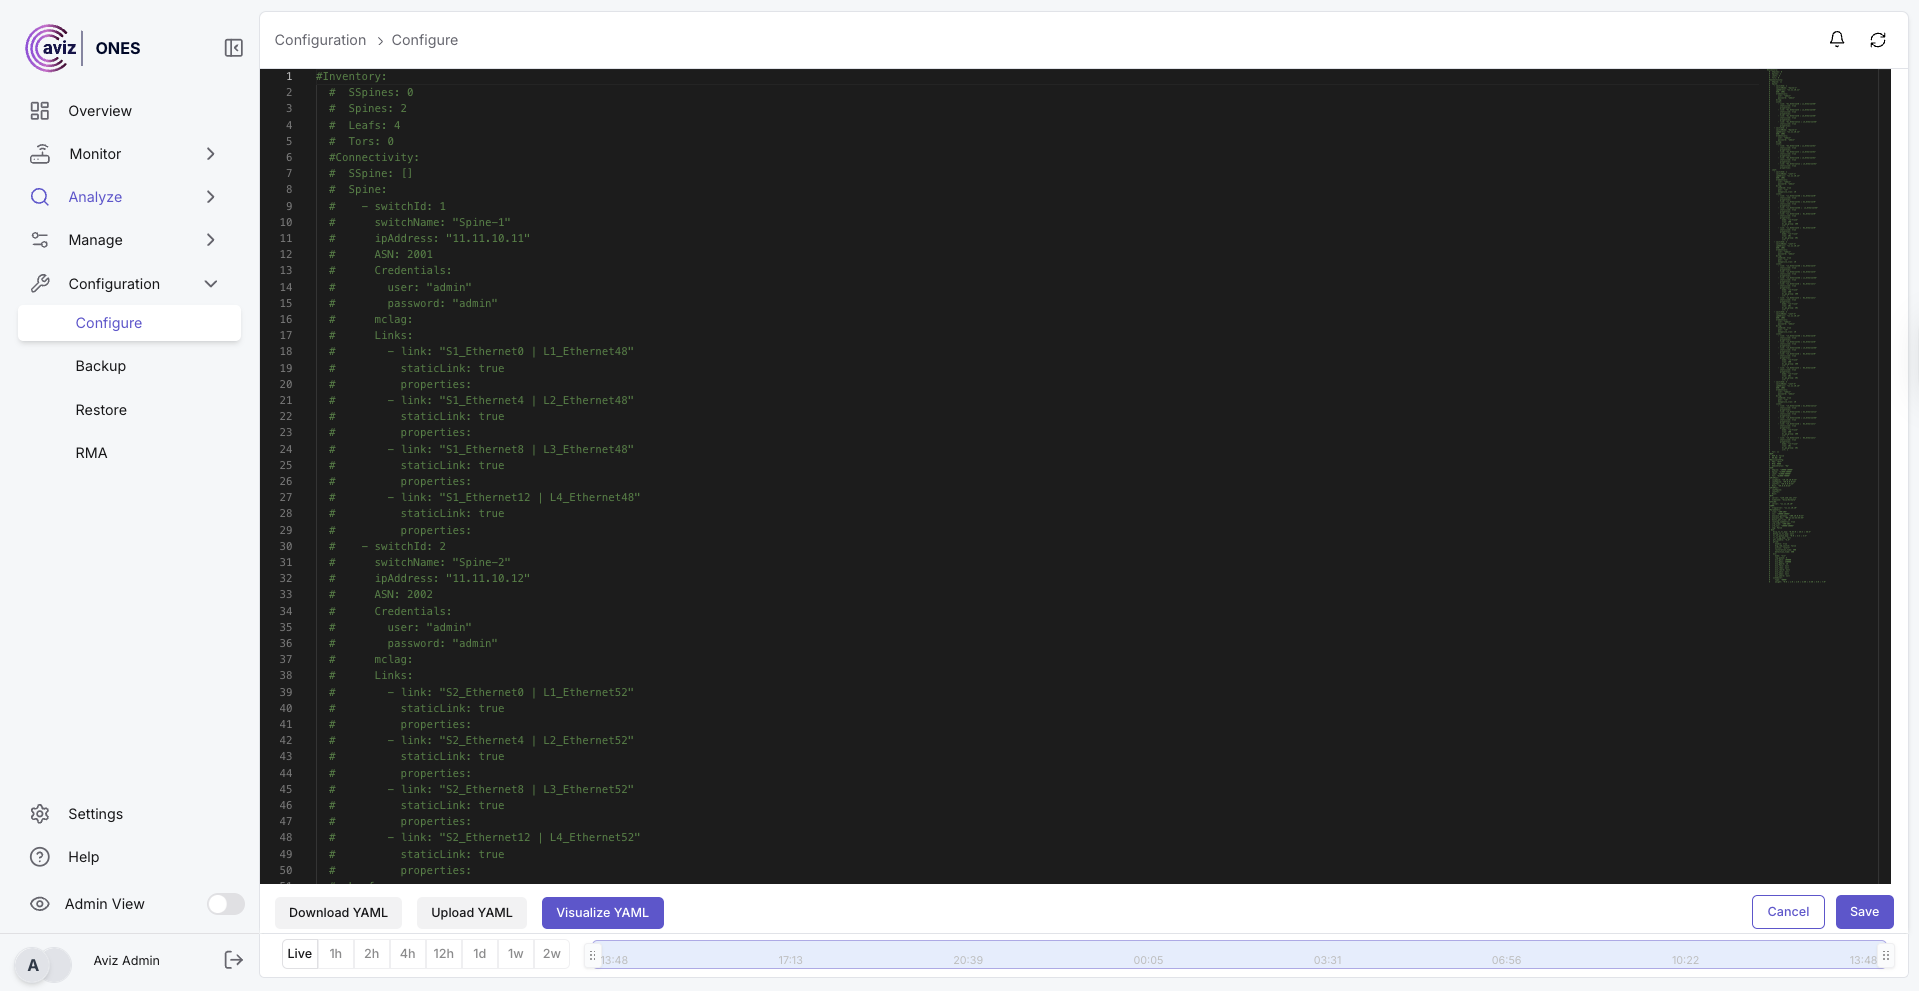This screenshot has height=991, width=1919.
Task: Click the switchName "Spine-1" line
Action: tap(442, 222)
